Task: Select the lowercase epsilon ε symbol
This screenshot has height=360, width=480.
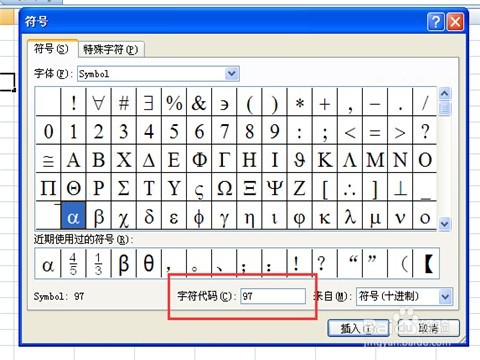Action: tap(174, 215)
